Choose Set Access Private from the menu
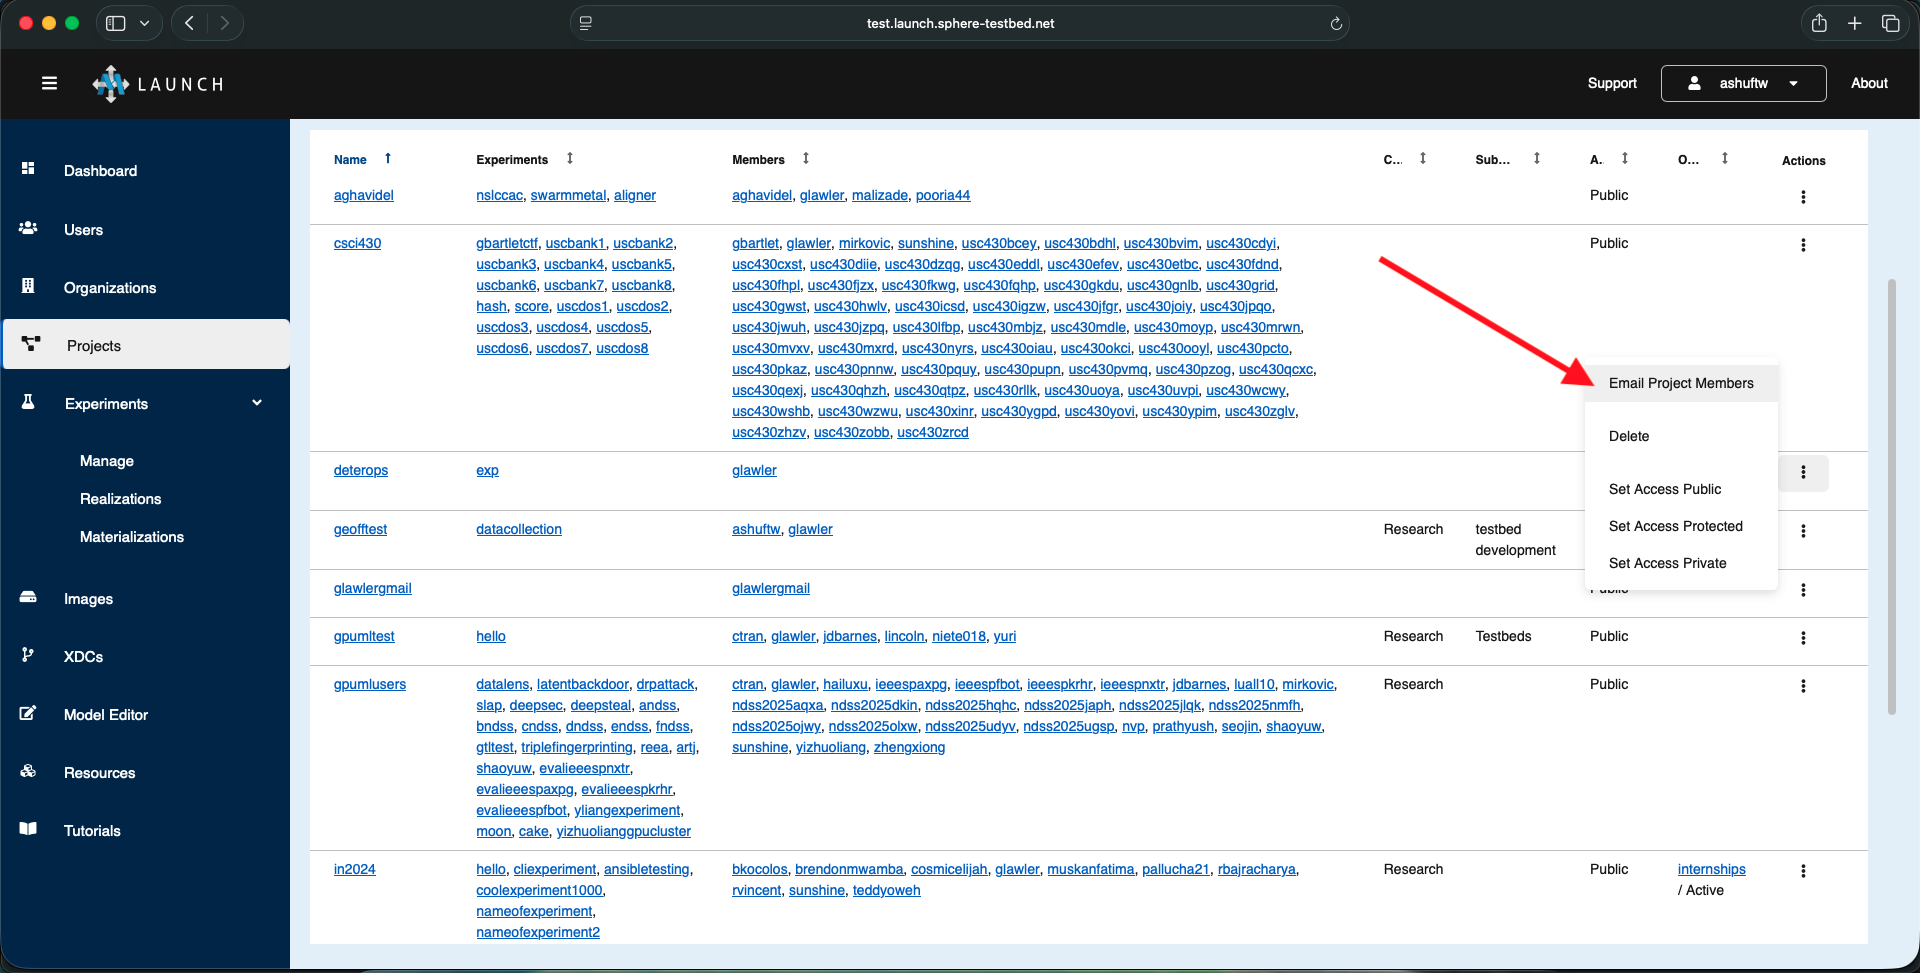Image resolution: width=1920 pixels, height=973 pixels. tap(1667, 563)
